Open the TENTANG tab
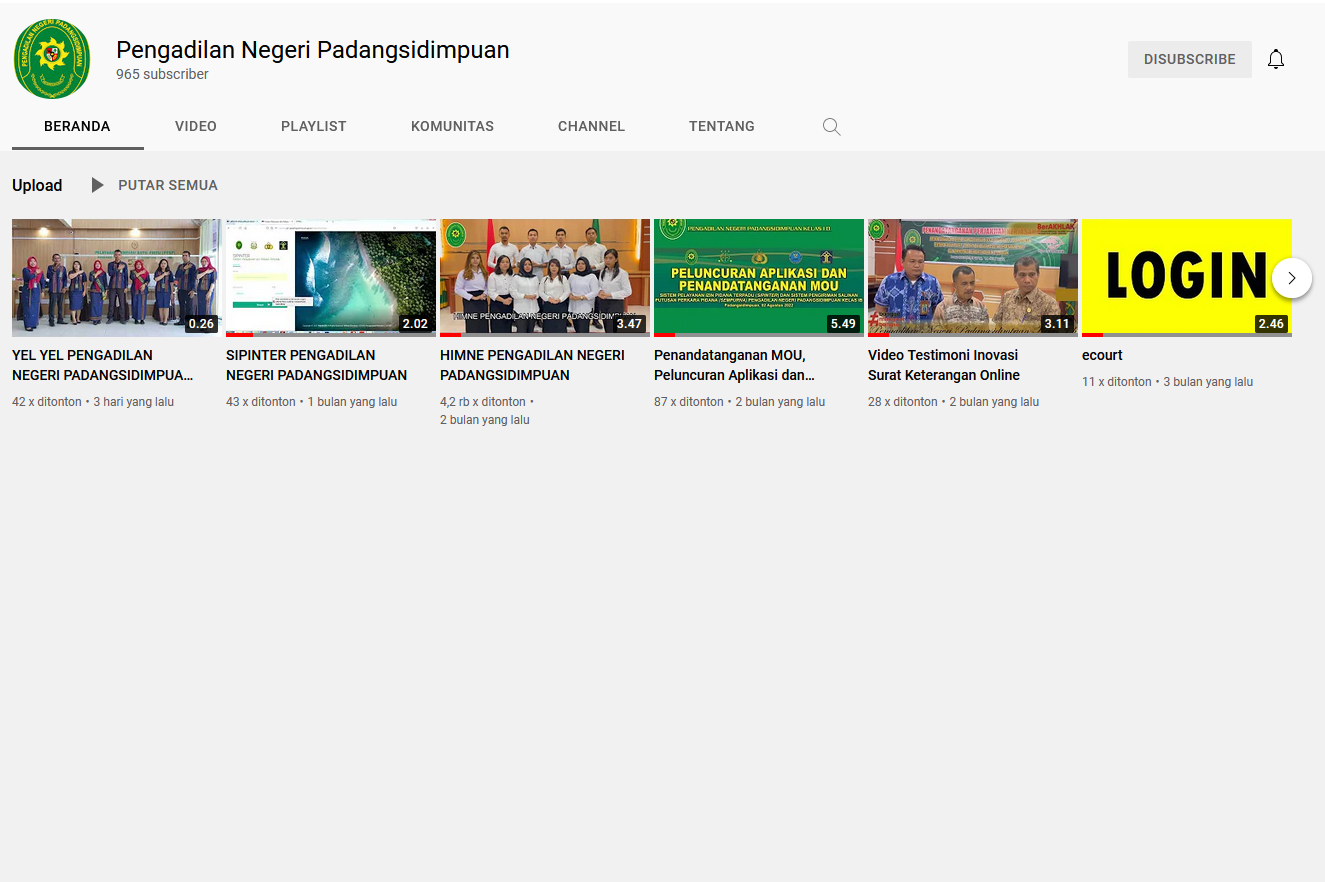The width and height of the screenshot is (1325, 882). coord(721,126)
